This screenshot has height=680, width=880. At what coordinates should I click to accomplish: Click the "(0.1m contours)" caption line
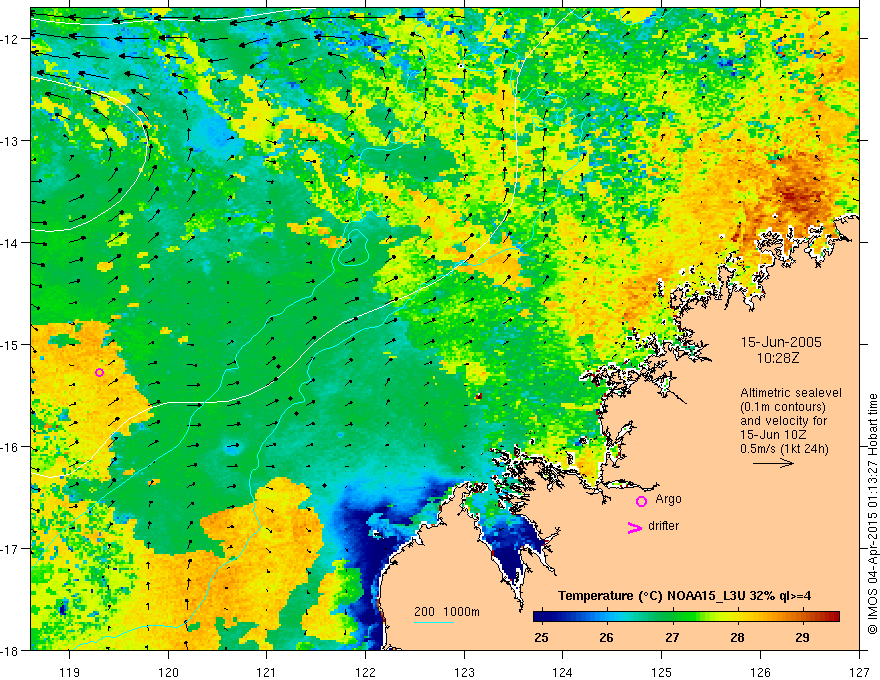(783, 407)
